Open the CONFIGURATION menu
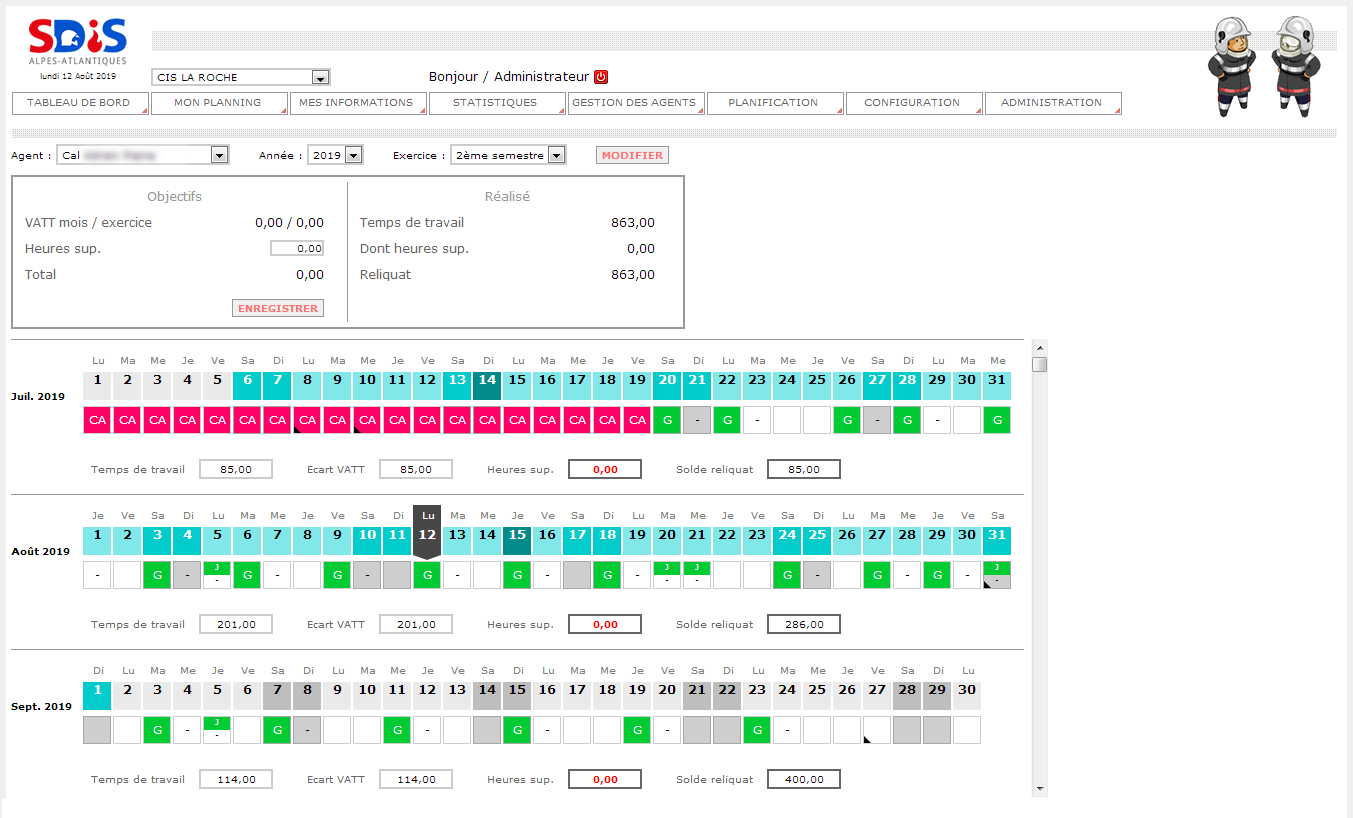The height and width of the screenshot is (818, 1353). [914, 103]
